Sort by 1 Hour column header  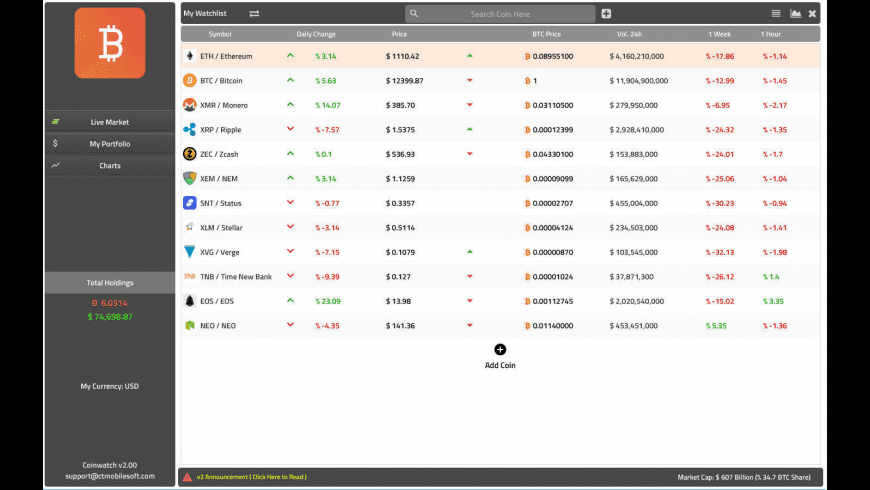point(771,34)
